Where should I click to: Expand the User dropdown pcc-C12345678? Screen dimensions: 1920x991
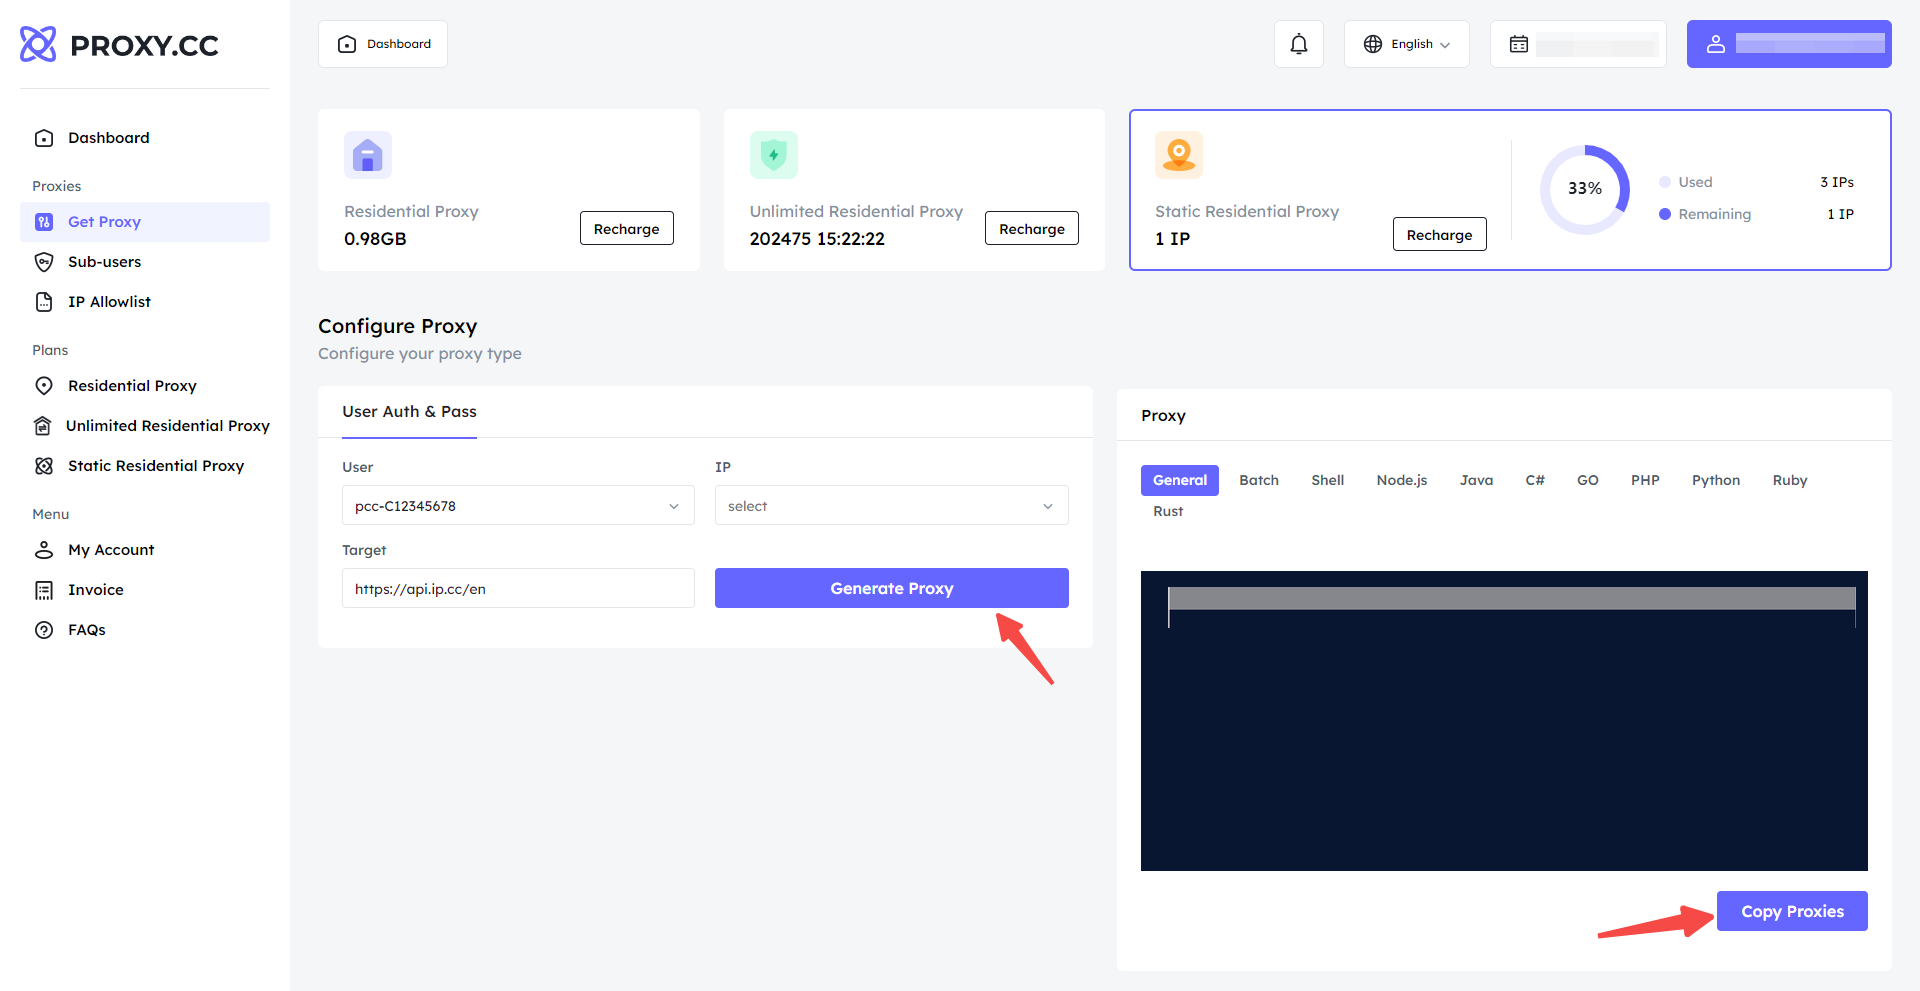tap(518, 506)
